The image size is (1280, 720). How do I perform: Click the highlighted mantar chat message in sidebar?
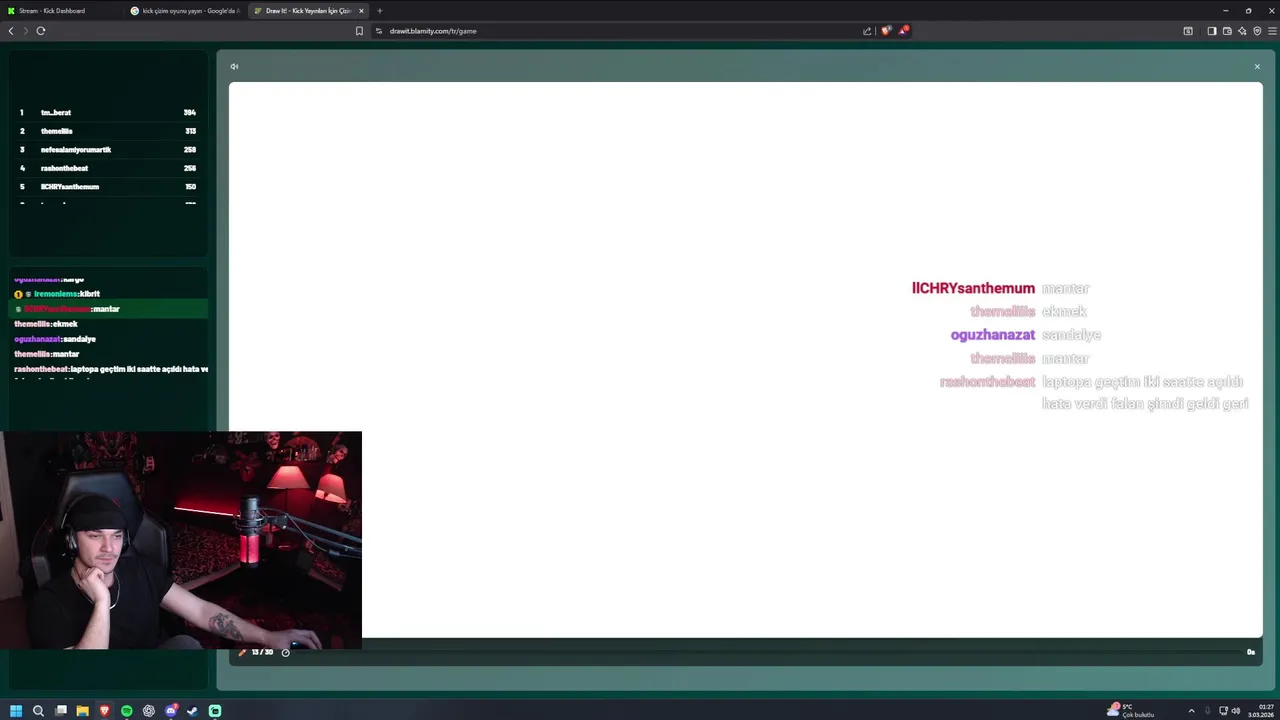click(108, 309)
